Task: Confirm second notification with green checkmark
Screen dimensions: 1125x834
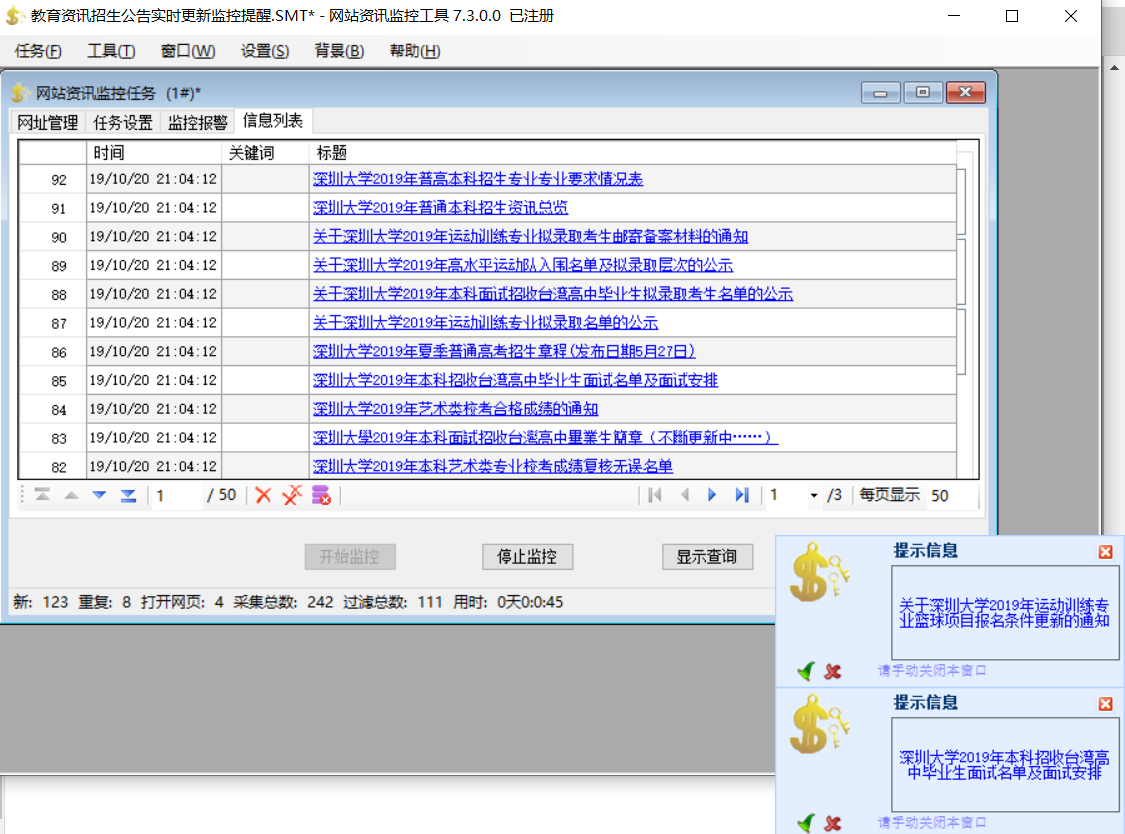Action: click(806, 823)
